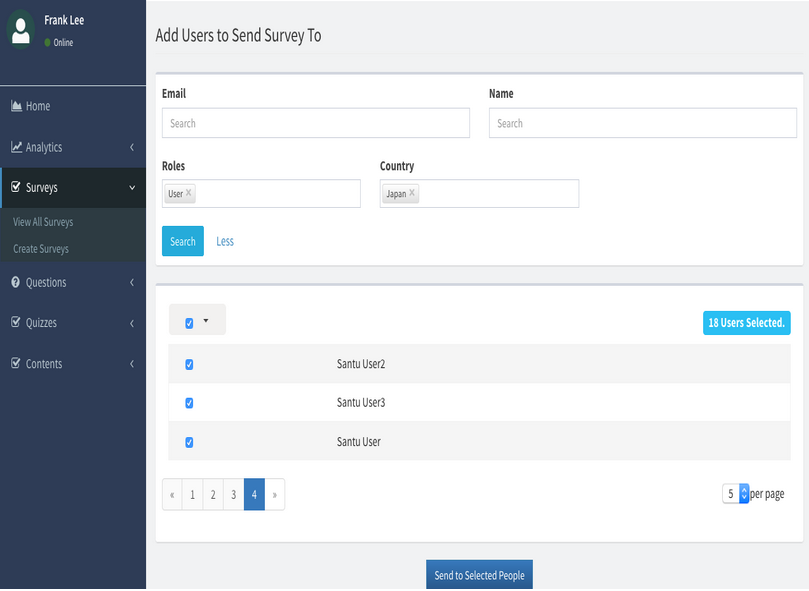Open Create Surveys submenu item
The image size is (809, 591).
41,249
